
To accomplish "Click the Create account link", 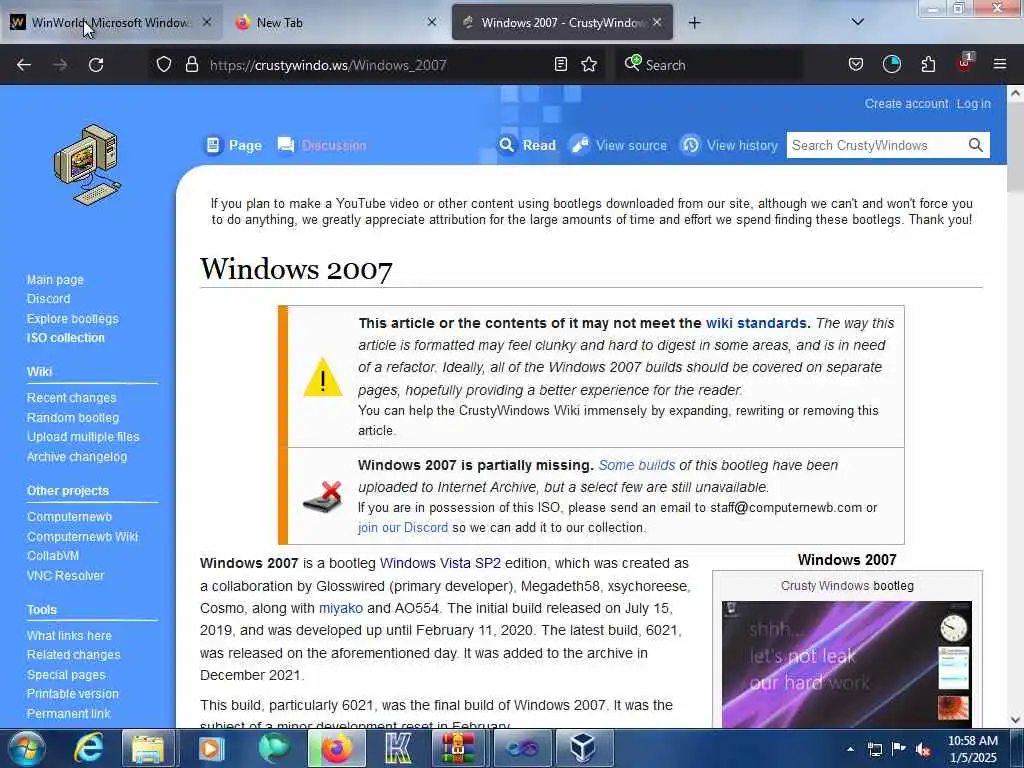I will pyautogui.click(x=906, y=104).
